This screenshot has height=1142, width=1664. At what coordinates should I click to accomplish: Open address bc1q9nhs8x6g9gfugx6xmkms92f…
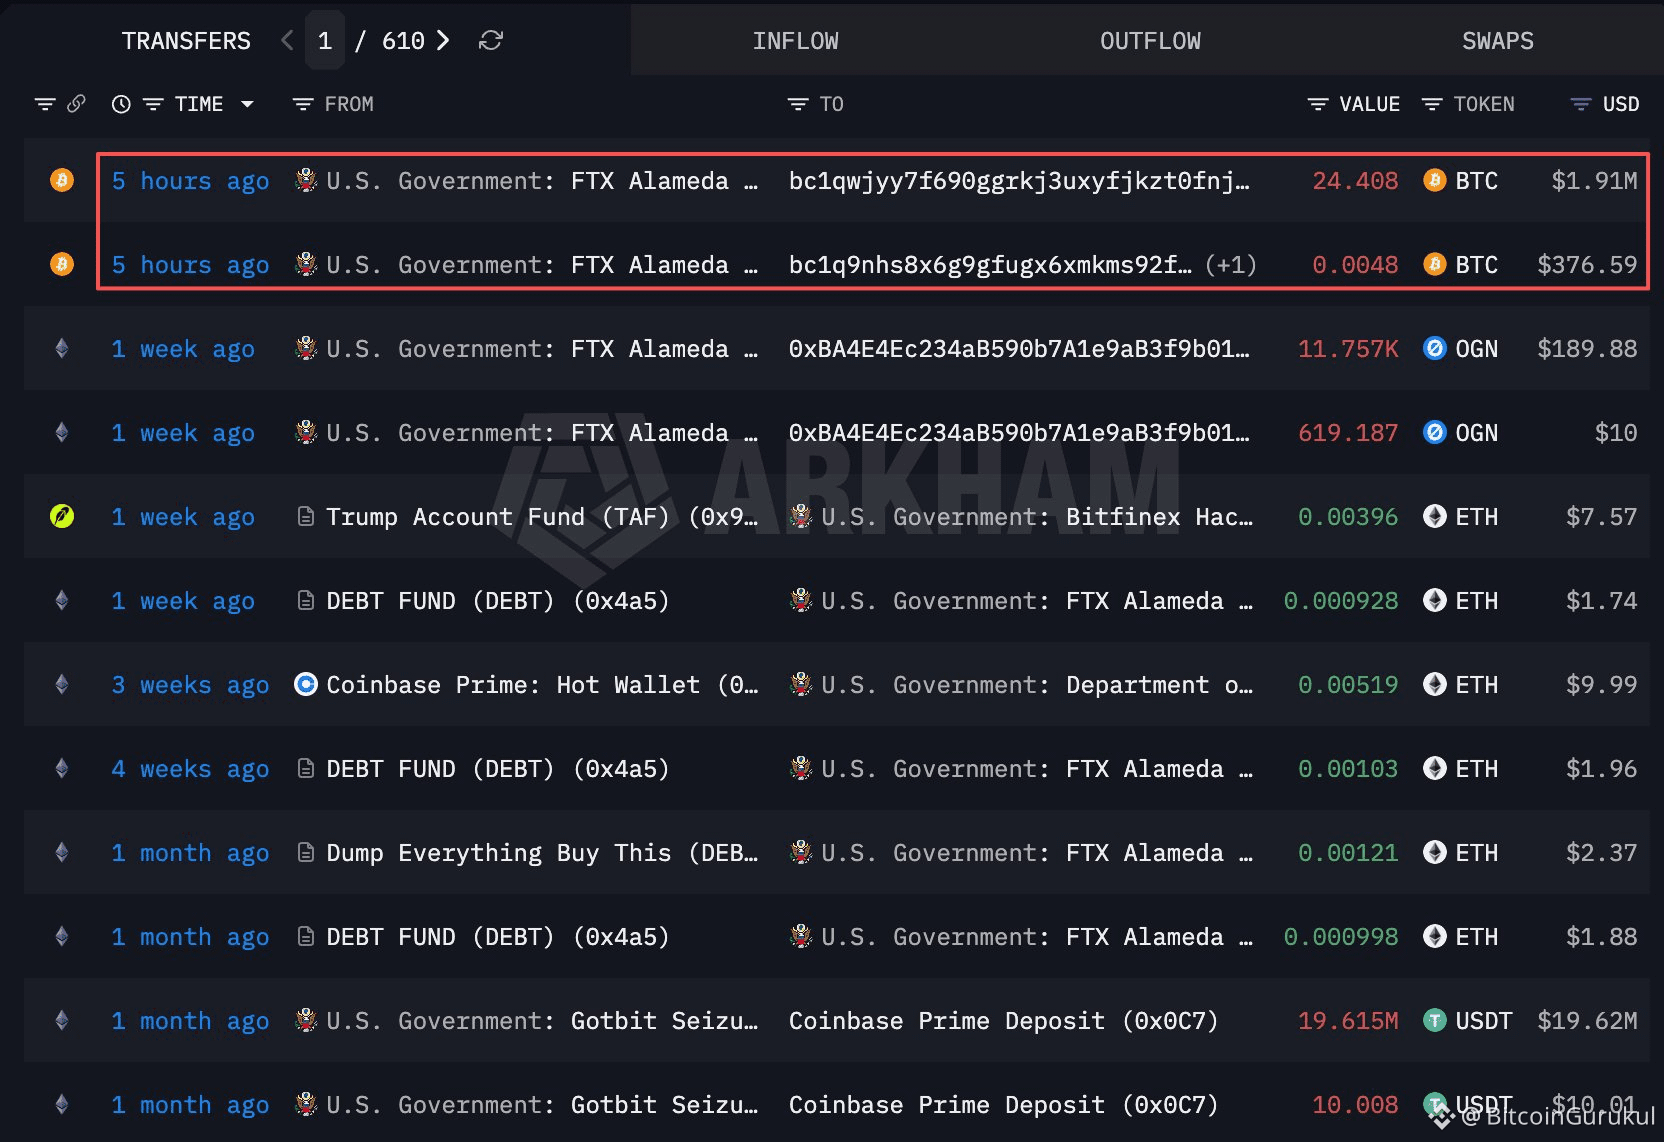click(990, 265)
